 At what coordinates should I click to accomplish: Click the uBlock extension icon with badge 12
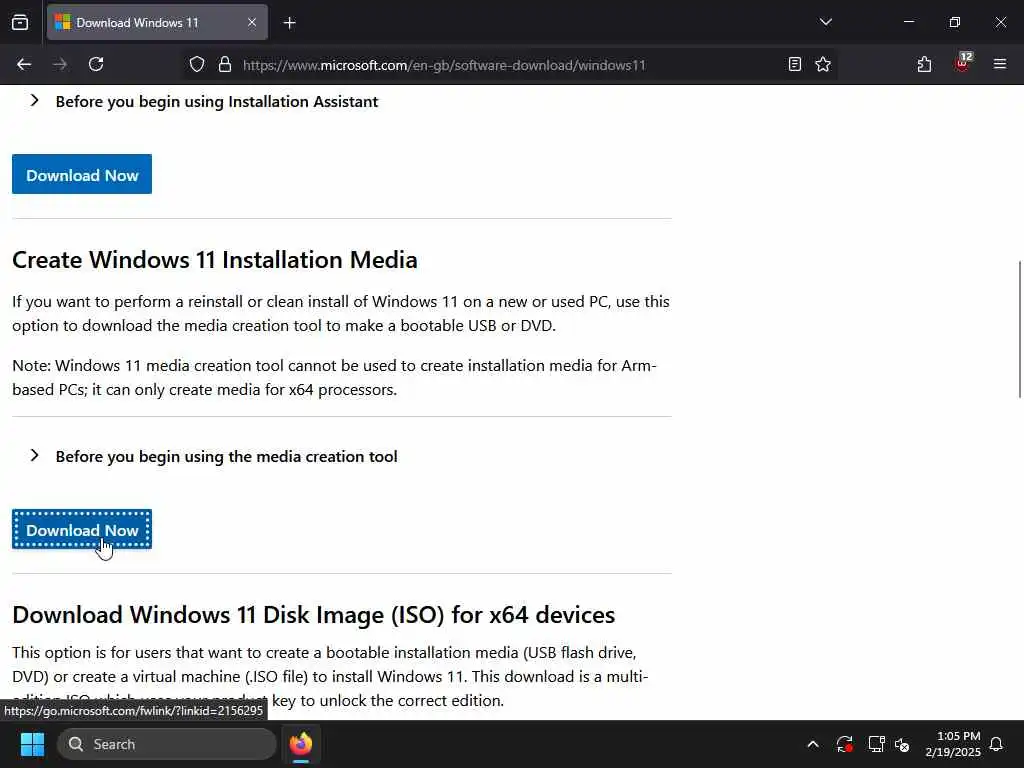click(x=963, y=63)
